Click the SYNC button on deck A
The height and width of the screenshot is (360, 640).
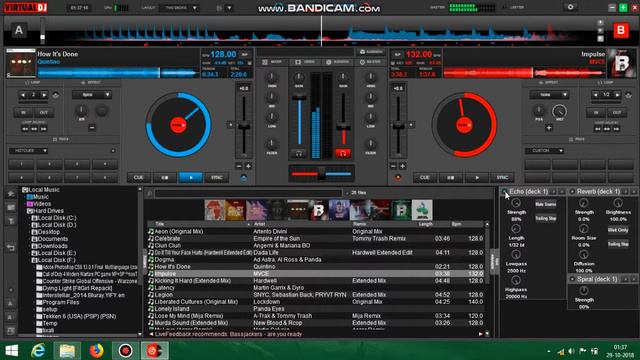[217, 178]
